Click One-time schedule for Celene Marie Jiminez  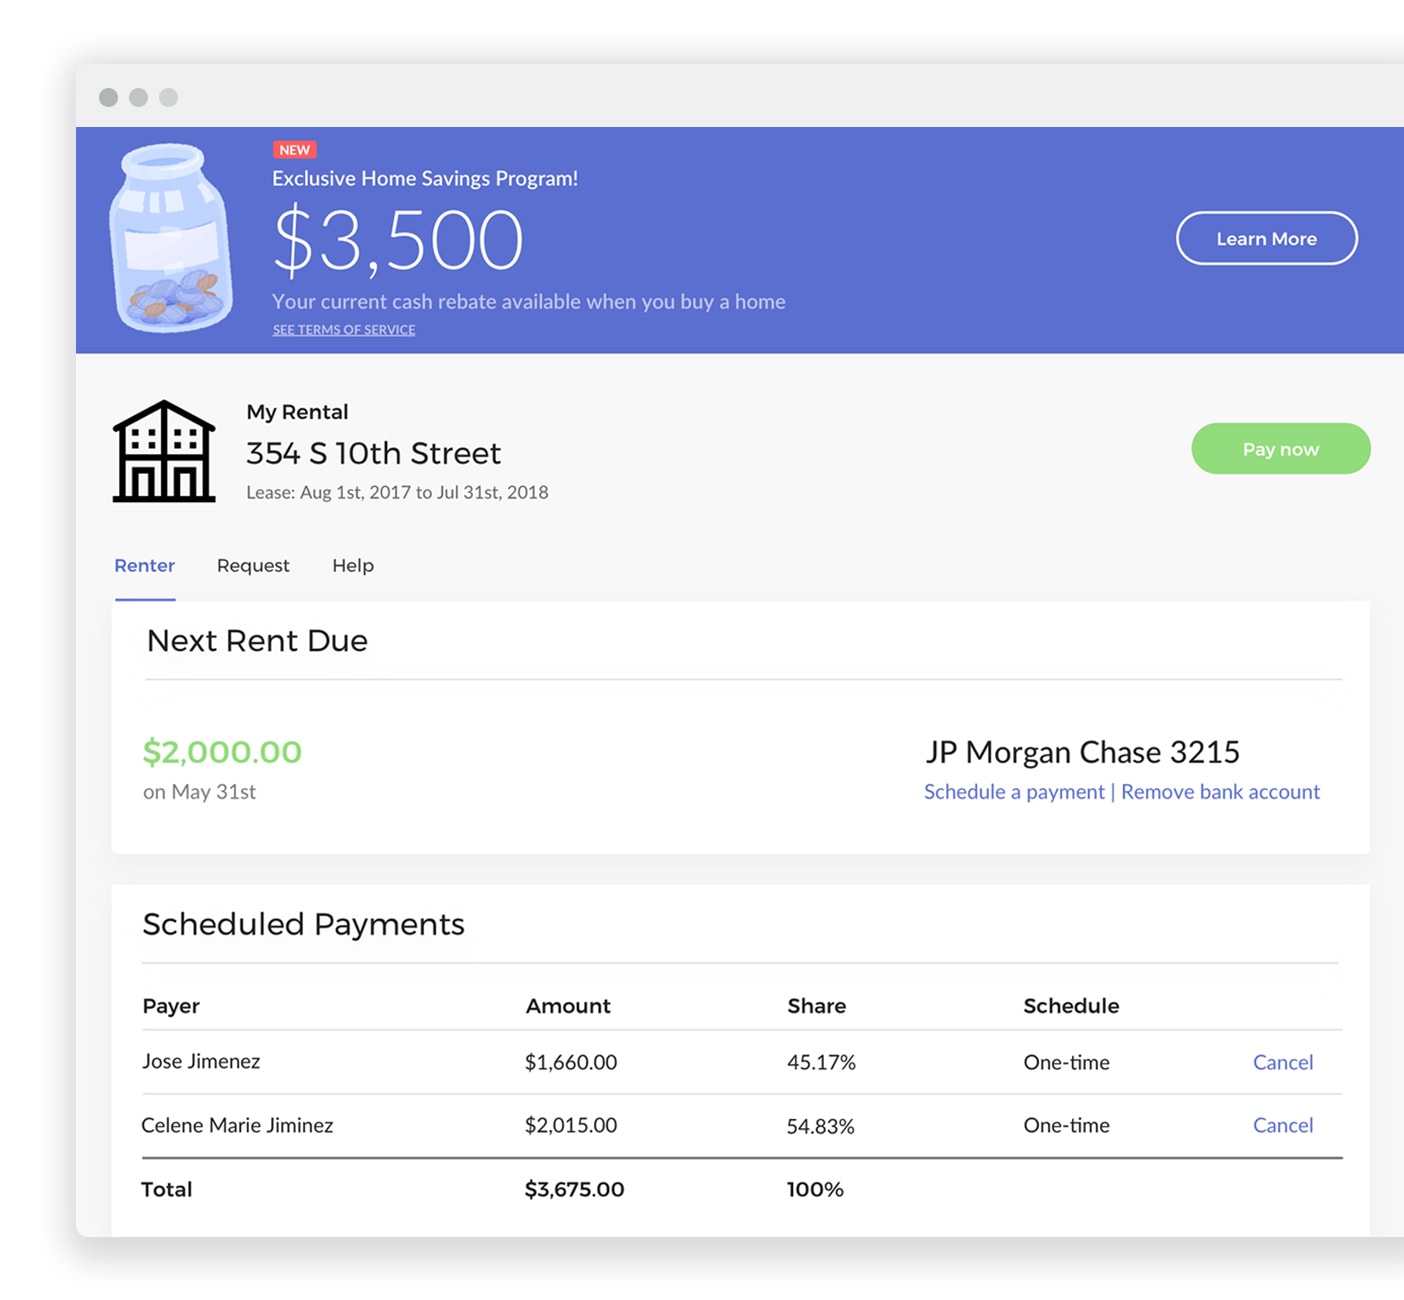tap(1066, 1125)
